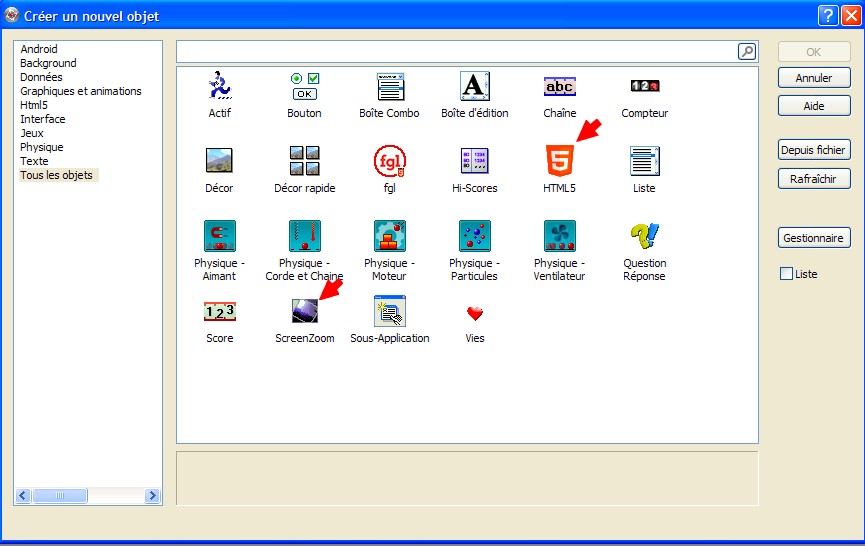
Task: Choose the Sous-Application object
Action: pos(389,311)
